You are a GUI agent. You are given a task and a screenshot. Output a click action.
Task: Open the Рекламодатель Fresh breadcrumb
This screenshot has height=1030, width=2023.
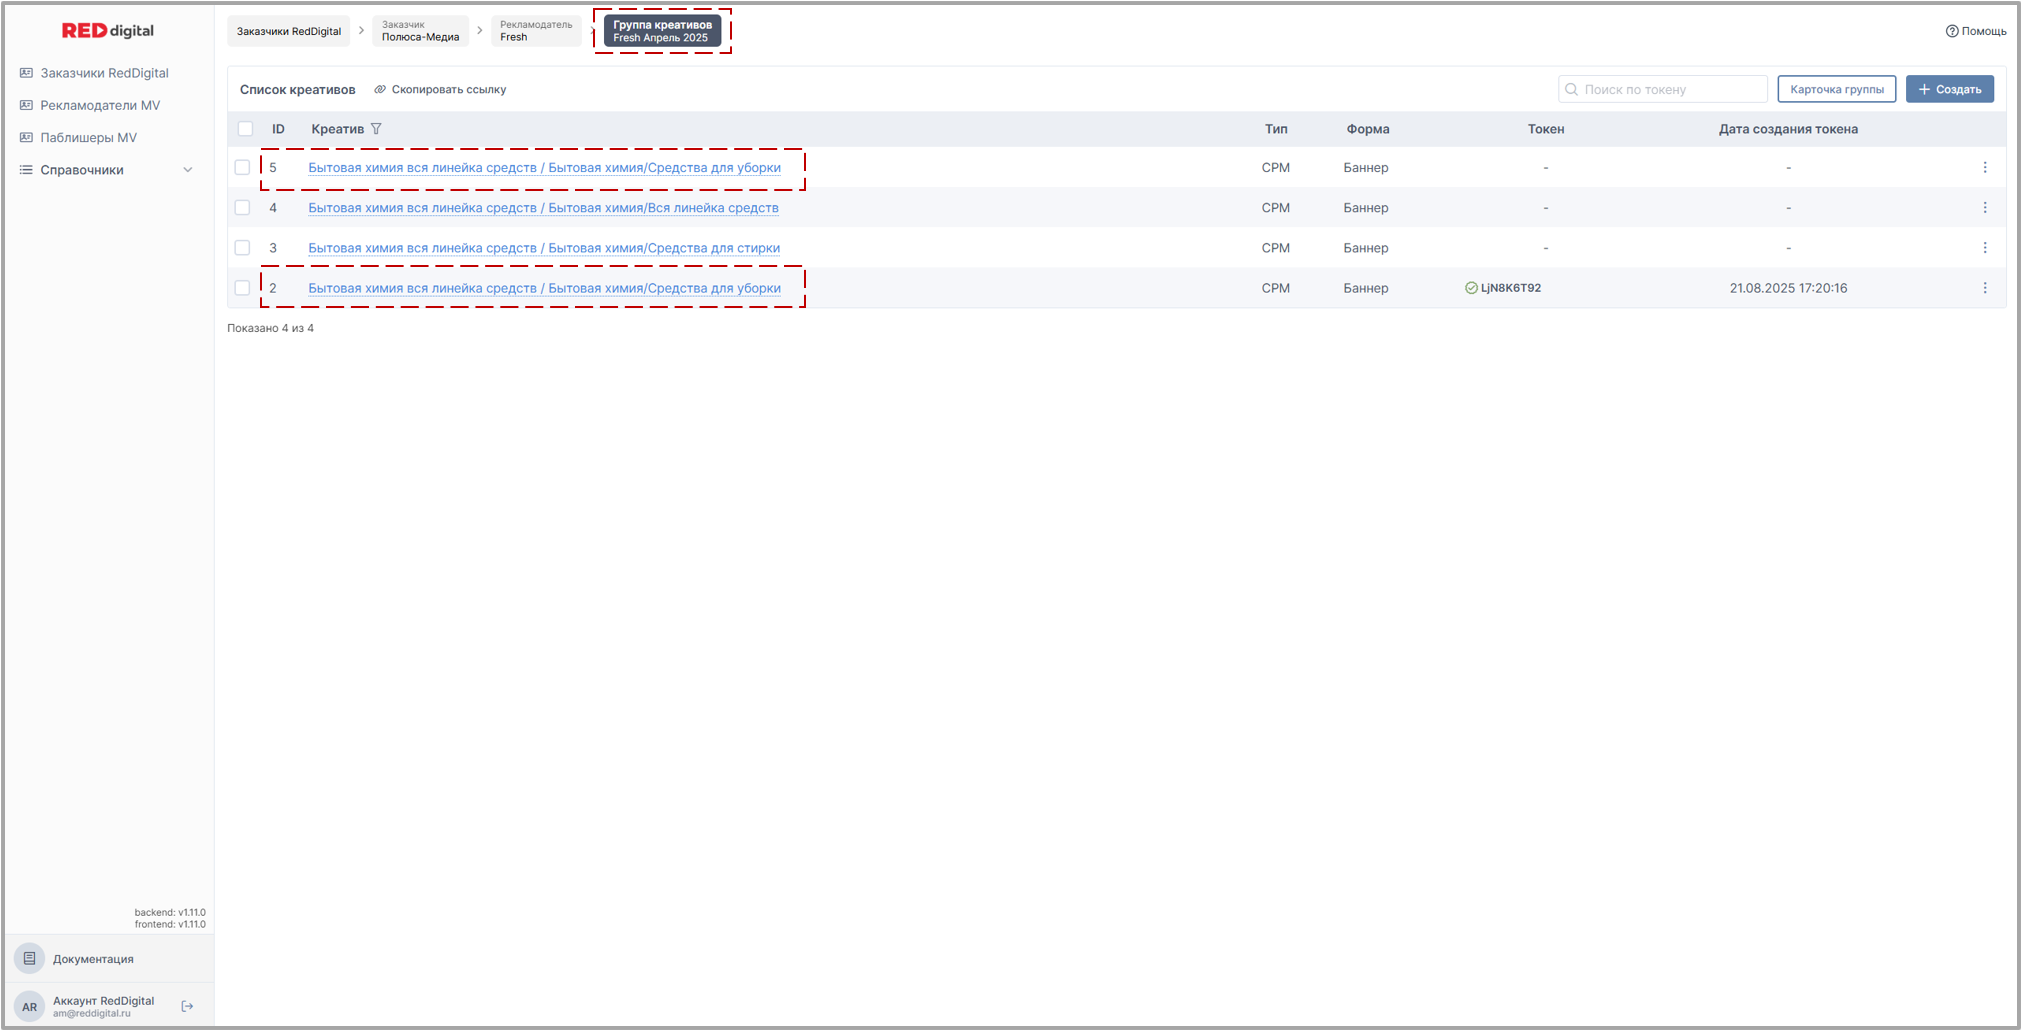(x=536, y=31)
